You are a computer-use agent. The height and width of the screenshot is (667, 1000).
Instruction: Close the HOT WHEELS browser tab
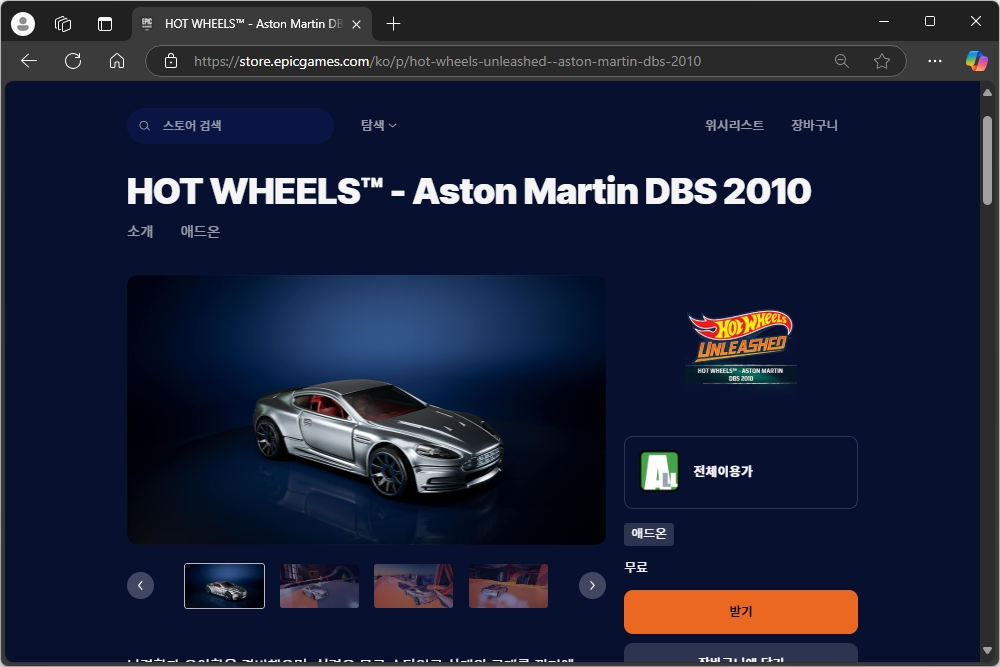(x=357, y=24)
